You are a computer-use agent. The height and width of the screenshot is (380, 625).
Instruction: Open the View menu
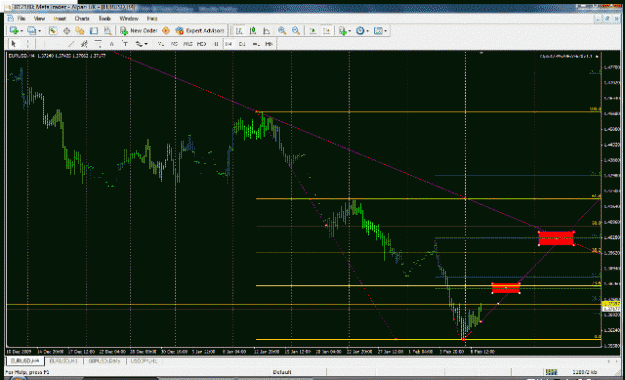(39, 18)
